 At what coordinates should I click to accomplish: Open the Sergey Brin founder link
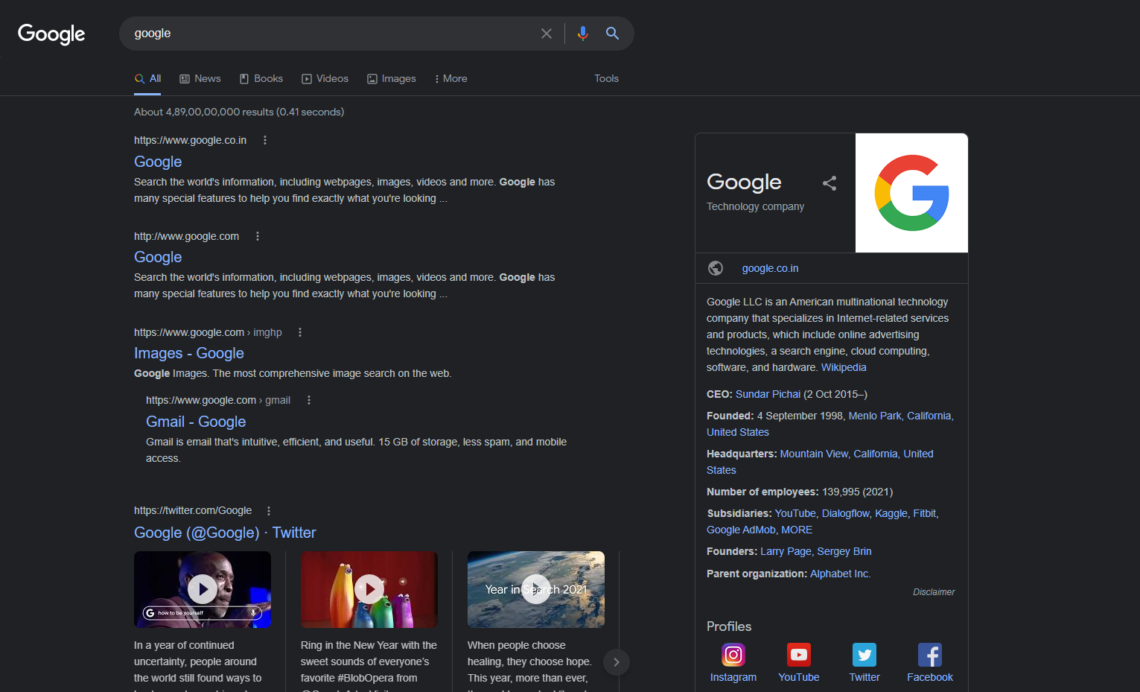(844, 552)
